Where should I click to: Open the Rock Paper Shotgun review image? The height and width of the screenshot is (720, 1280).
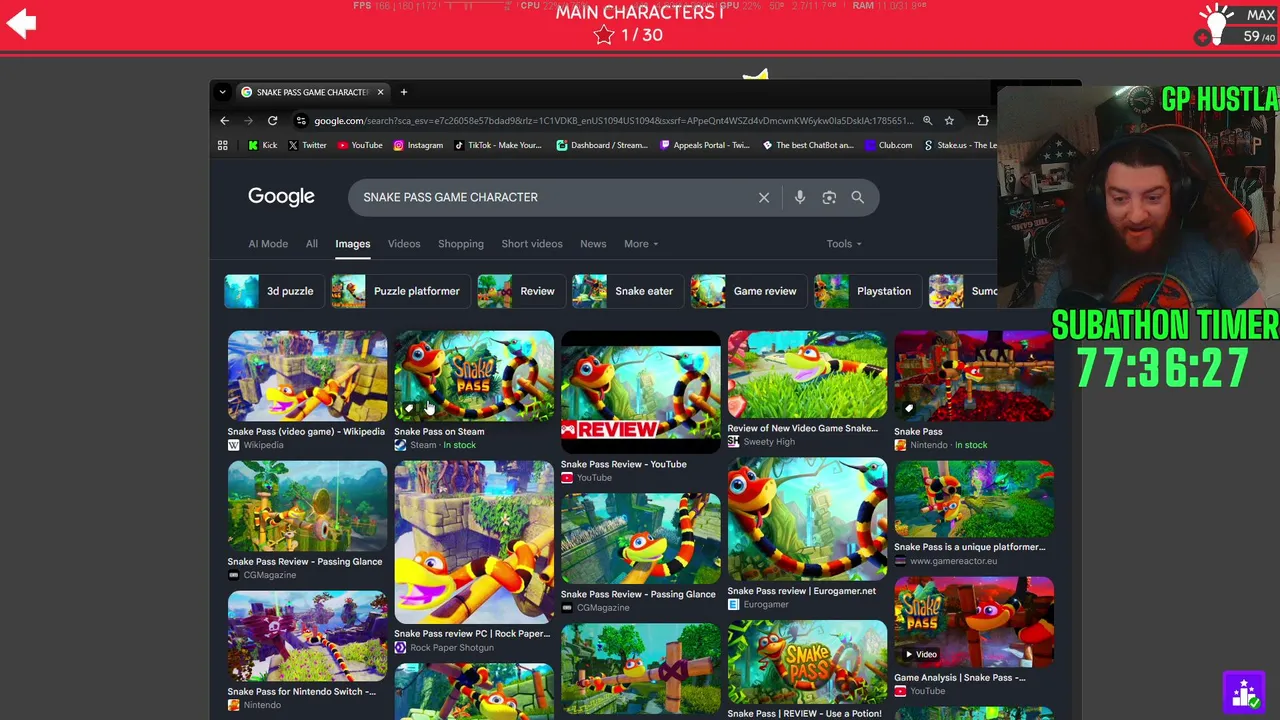[x=474, y=542]
